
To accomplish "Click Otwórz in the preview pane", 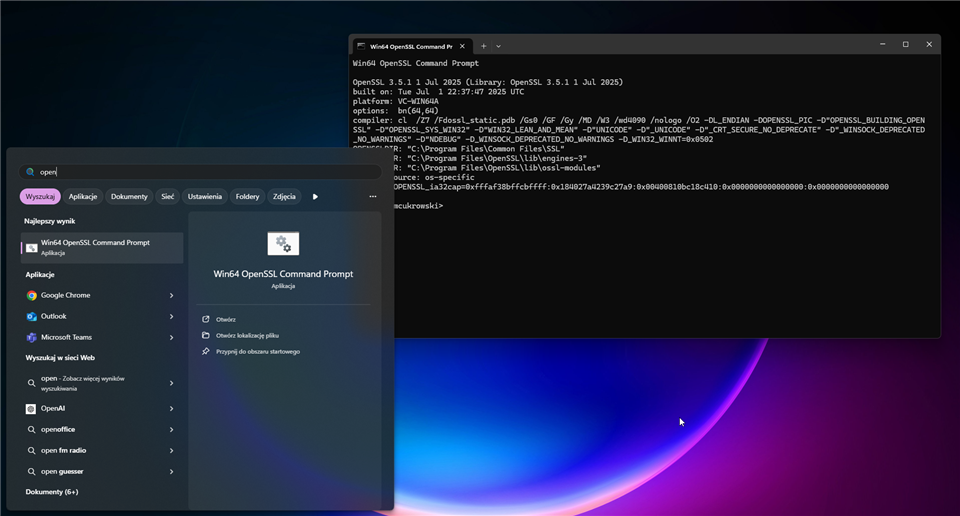I will tap(226, 320).
